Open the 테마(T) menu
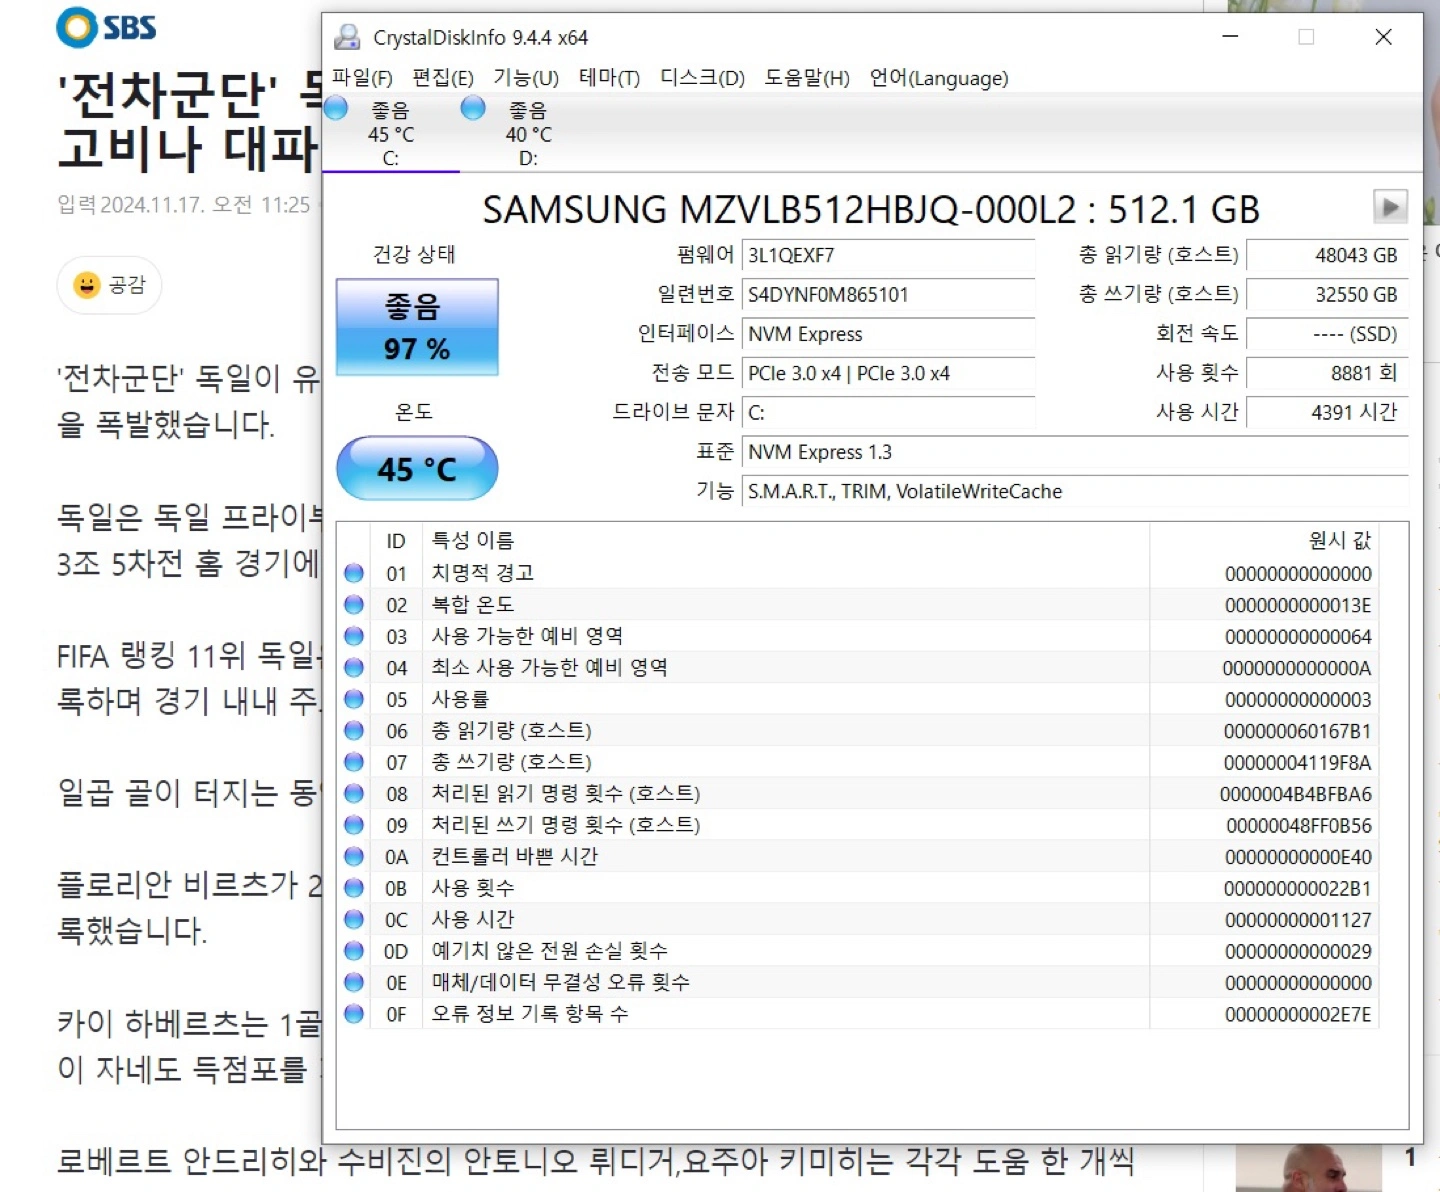Image resolution: width=1440 pixels, height=1192 pixels. 609,78
